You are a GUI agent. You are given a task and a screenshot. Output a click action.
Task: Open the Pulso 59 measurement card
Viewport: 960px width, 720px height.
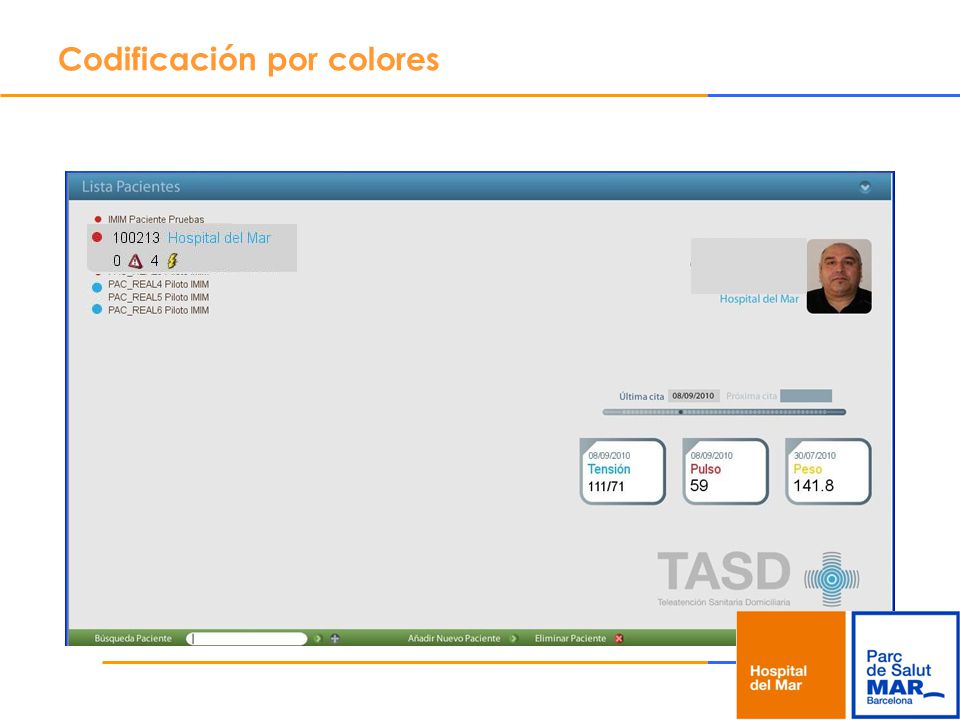(726, 471)
